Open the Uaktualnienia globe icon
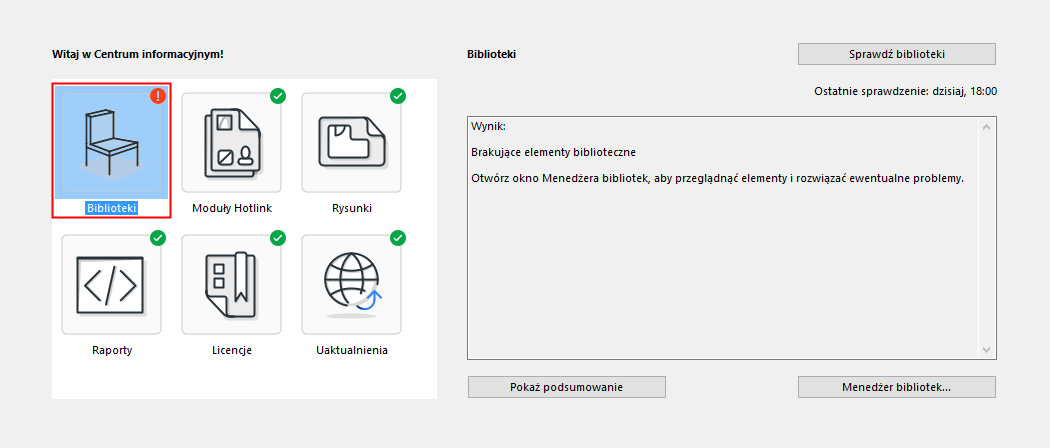Viewport: 1050px width, 448px height. [x=351, y=284]
